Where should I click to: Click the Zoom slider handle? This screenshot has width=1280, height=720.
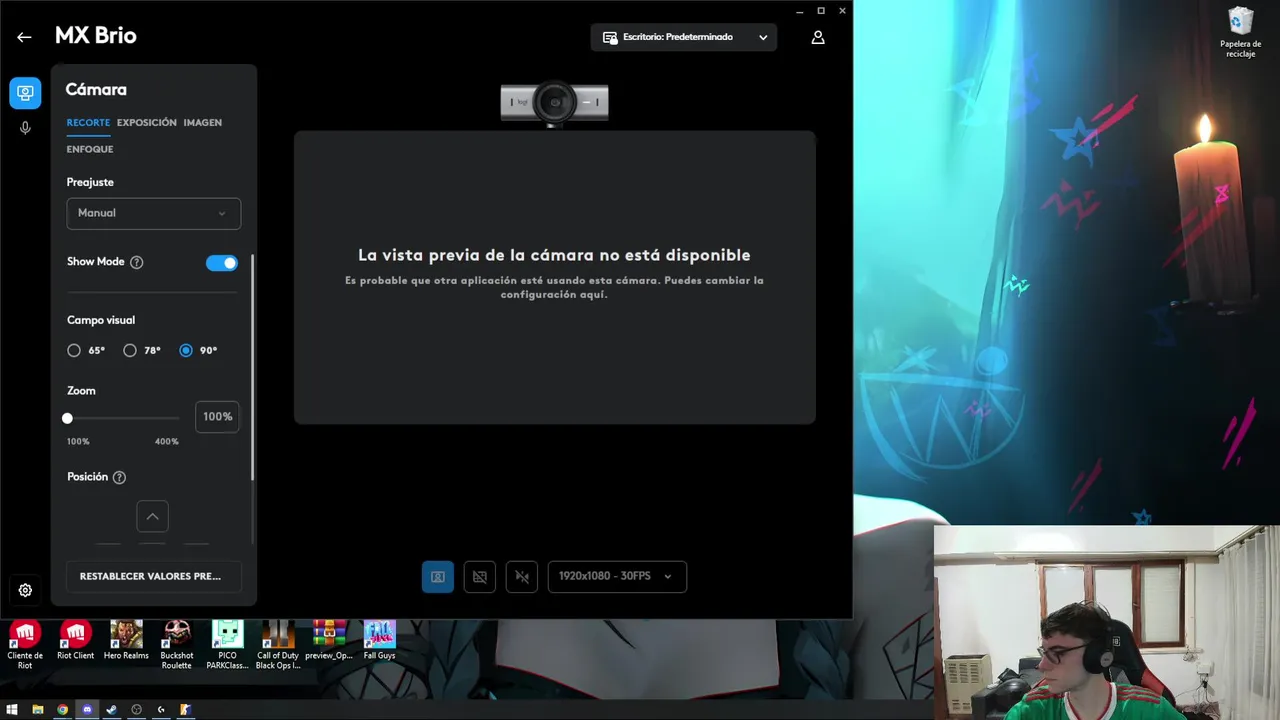67,418
